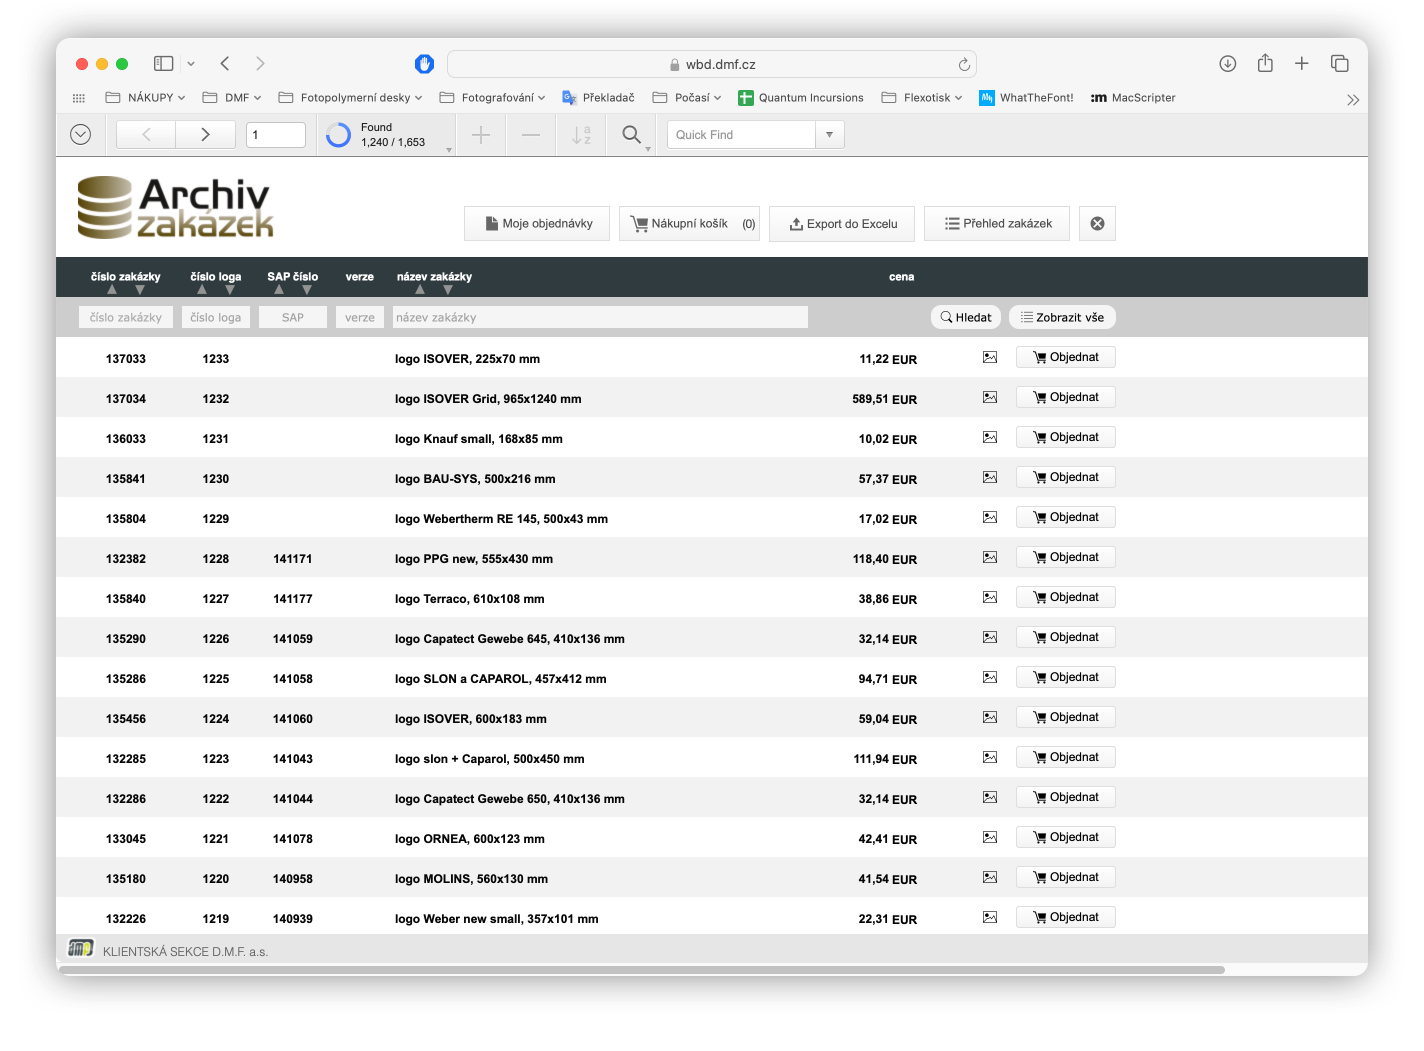Expand the Fotopolymerní desky bookmarks folder
Image resolution: width=1424 pixels, height=1051 pixels.
tap(350, 98)
